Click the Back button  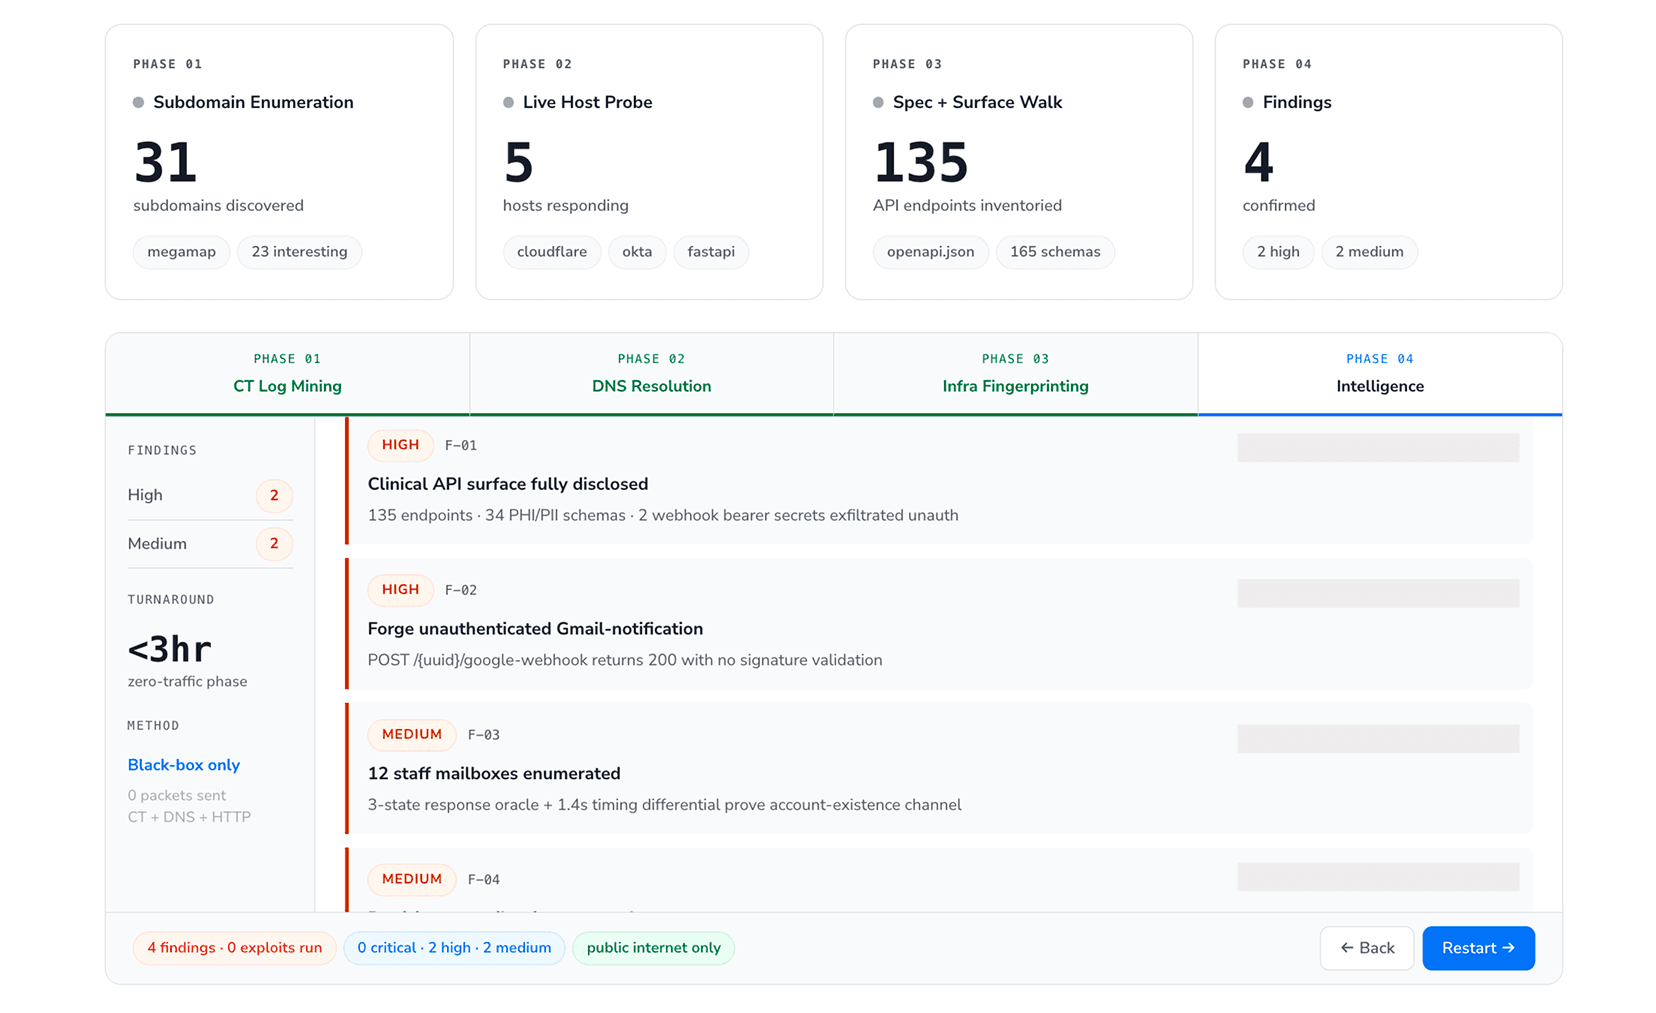point(1367,948)
